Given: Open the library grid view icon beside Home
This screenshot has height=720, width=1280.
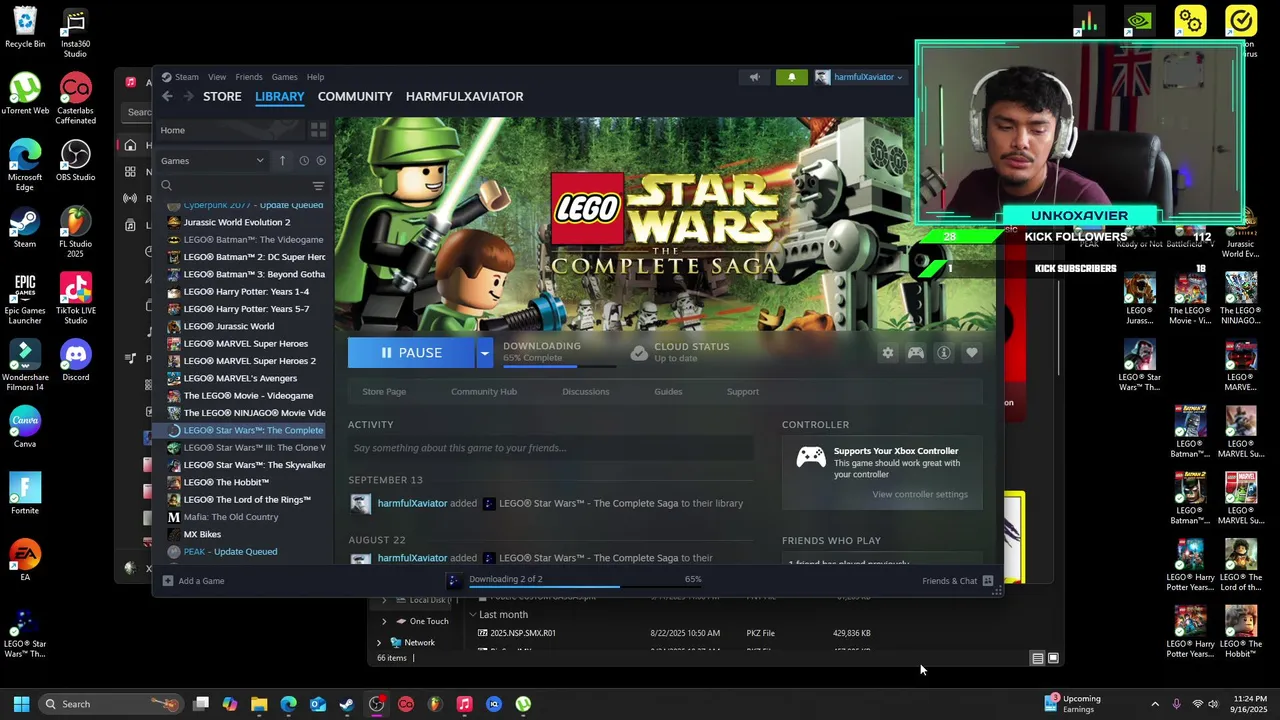Looking at the screenshot, I should (x=318, y=130).
